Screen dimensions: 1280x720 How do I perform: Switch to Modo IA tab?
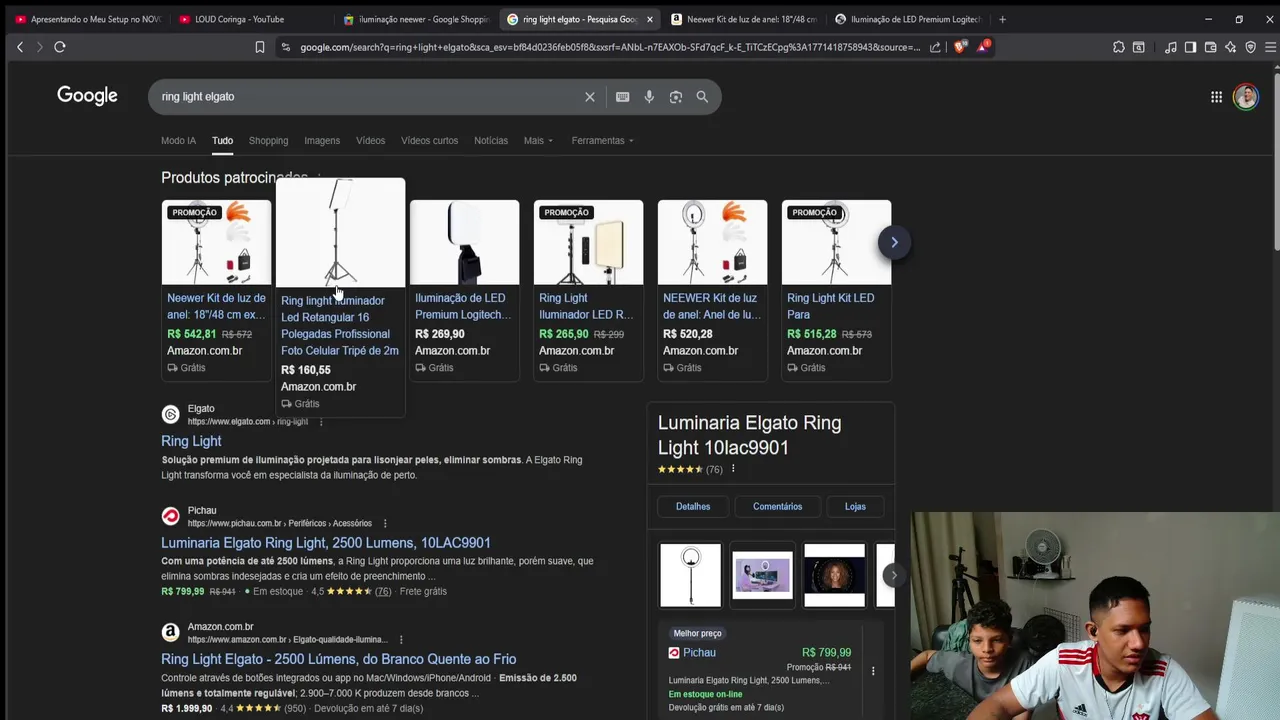coord(178,141)
